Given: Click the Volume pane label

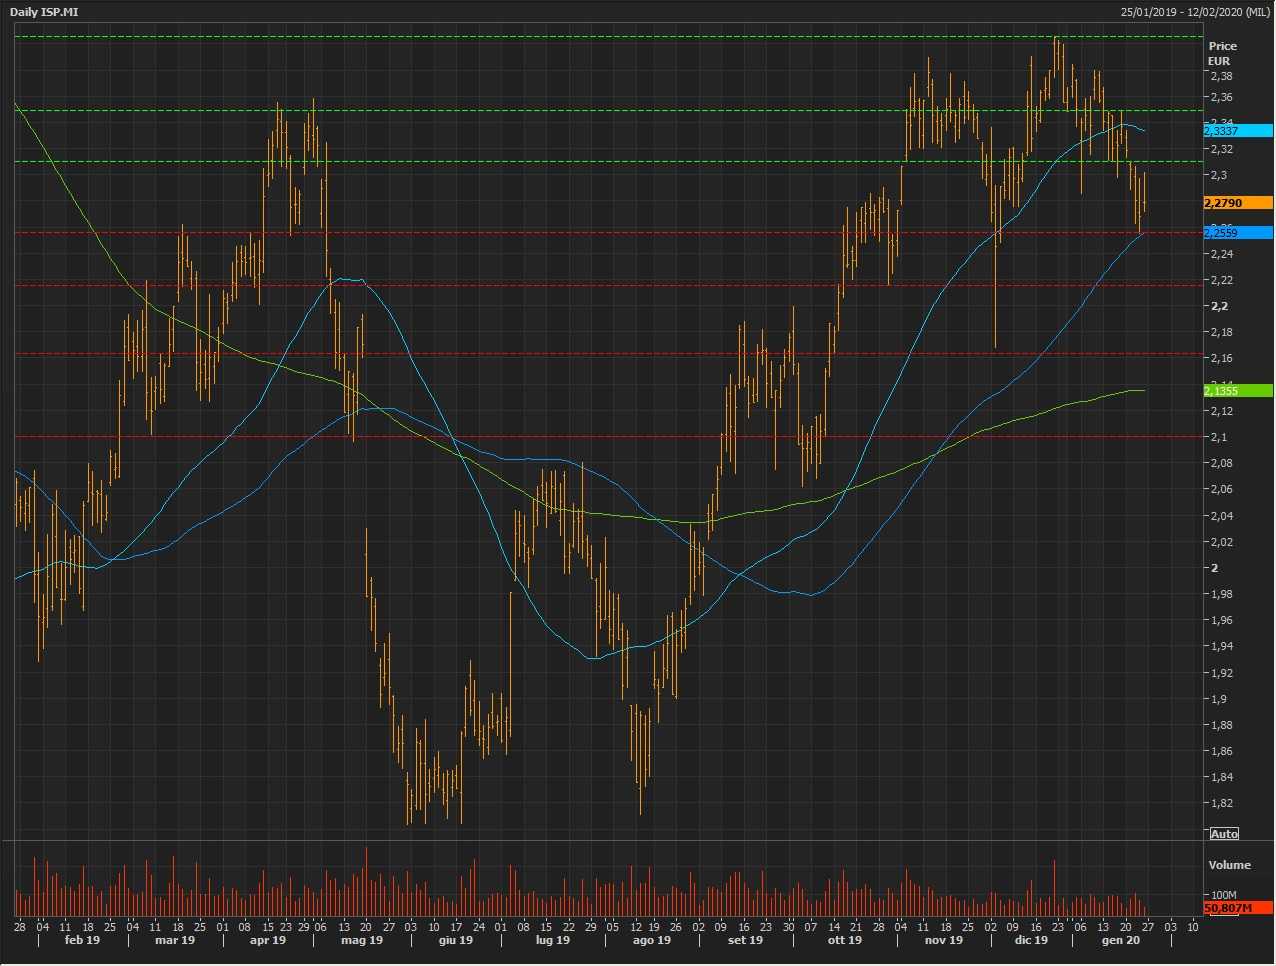Looking at the screenshot, I should tap(1229, 865).
